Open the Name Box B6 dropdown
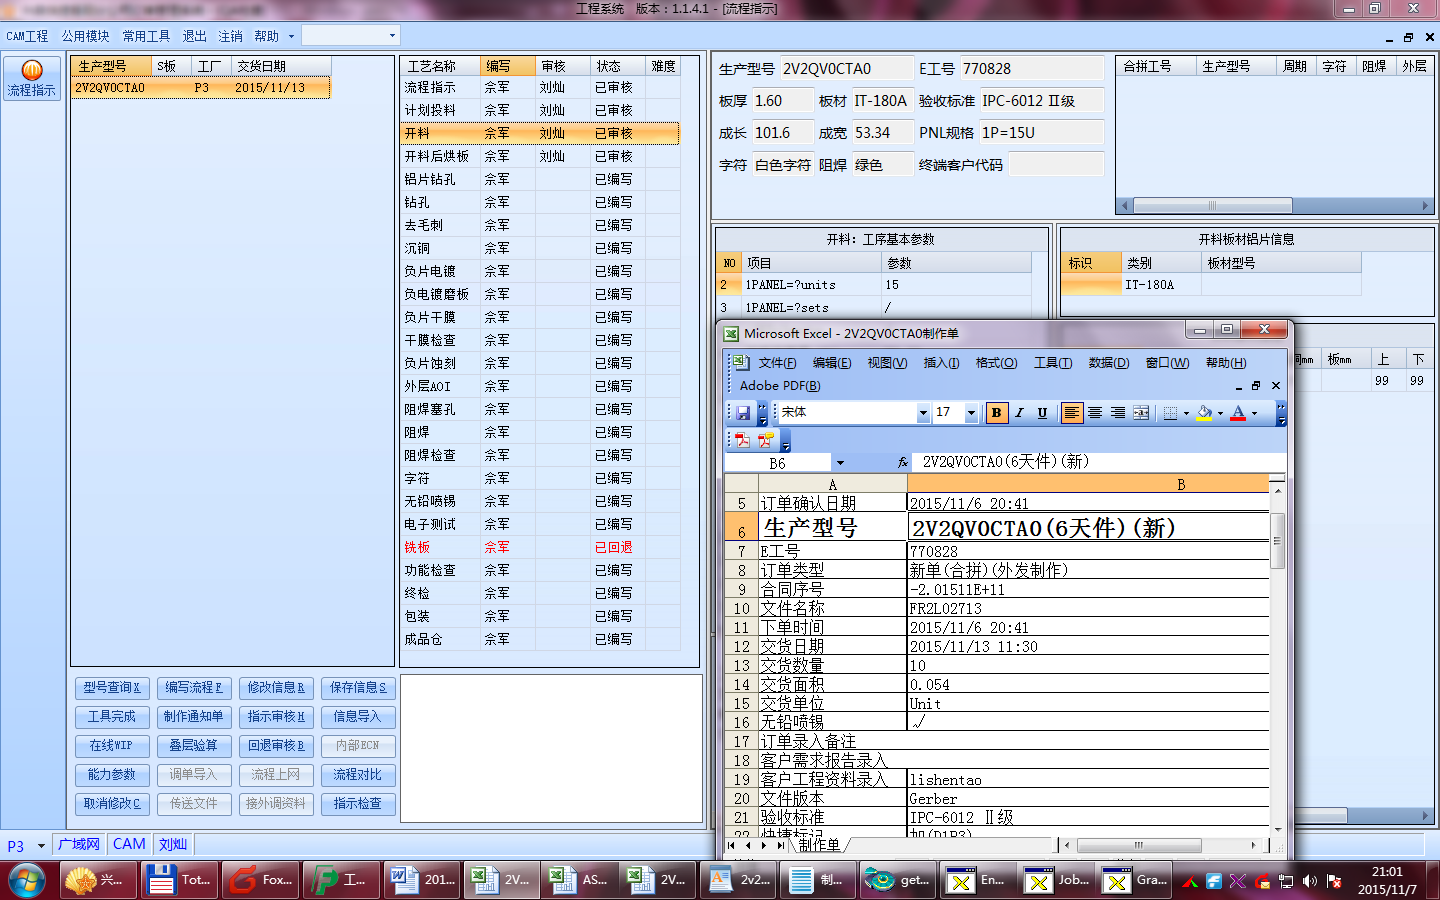Screen dimensions: 1440x900 tap(840, 463)
